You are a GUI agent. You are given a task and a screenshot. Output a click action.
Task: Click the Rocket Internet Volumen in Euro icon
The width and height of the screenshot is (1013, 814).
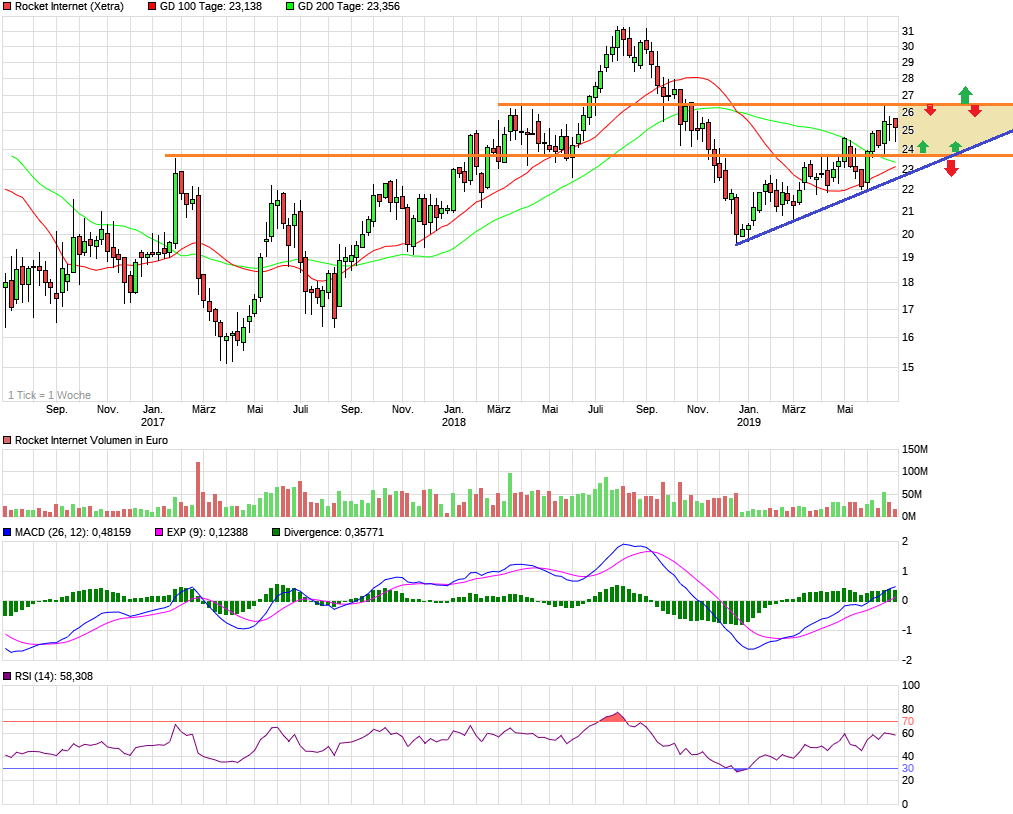pyautogui.click(x=8, y=439)
